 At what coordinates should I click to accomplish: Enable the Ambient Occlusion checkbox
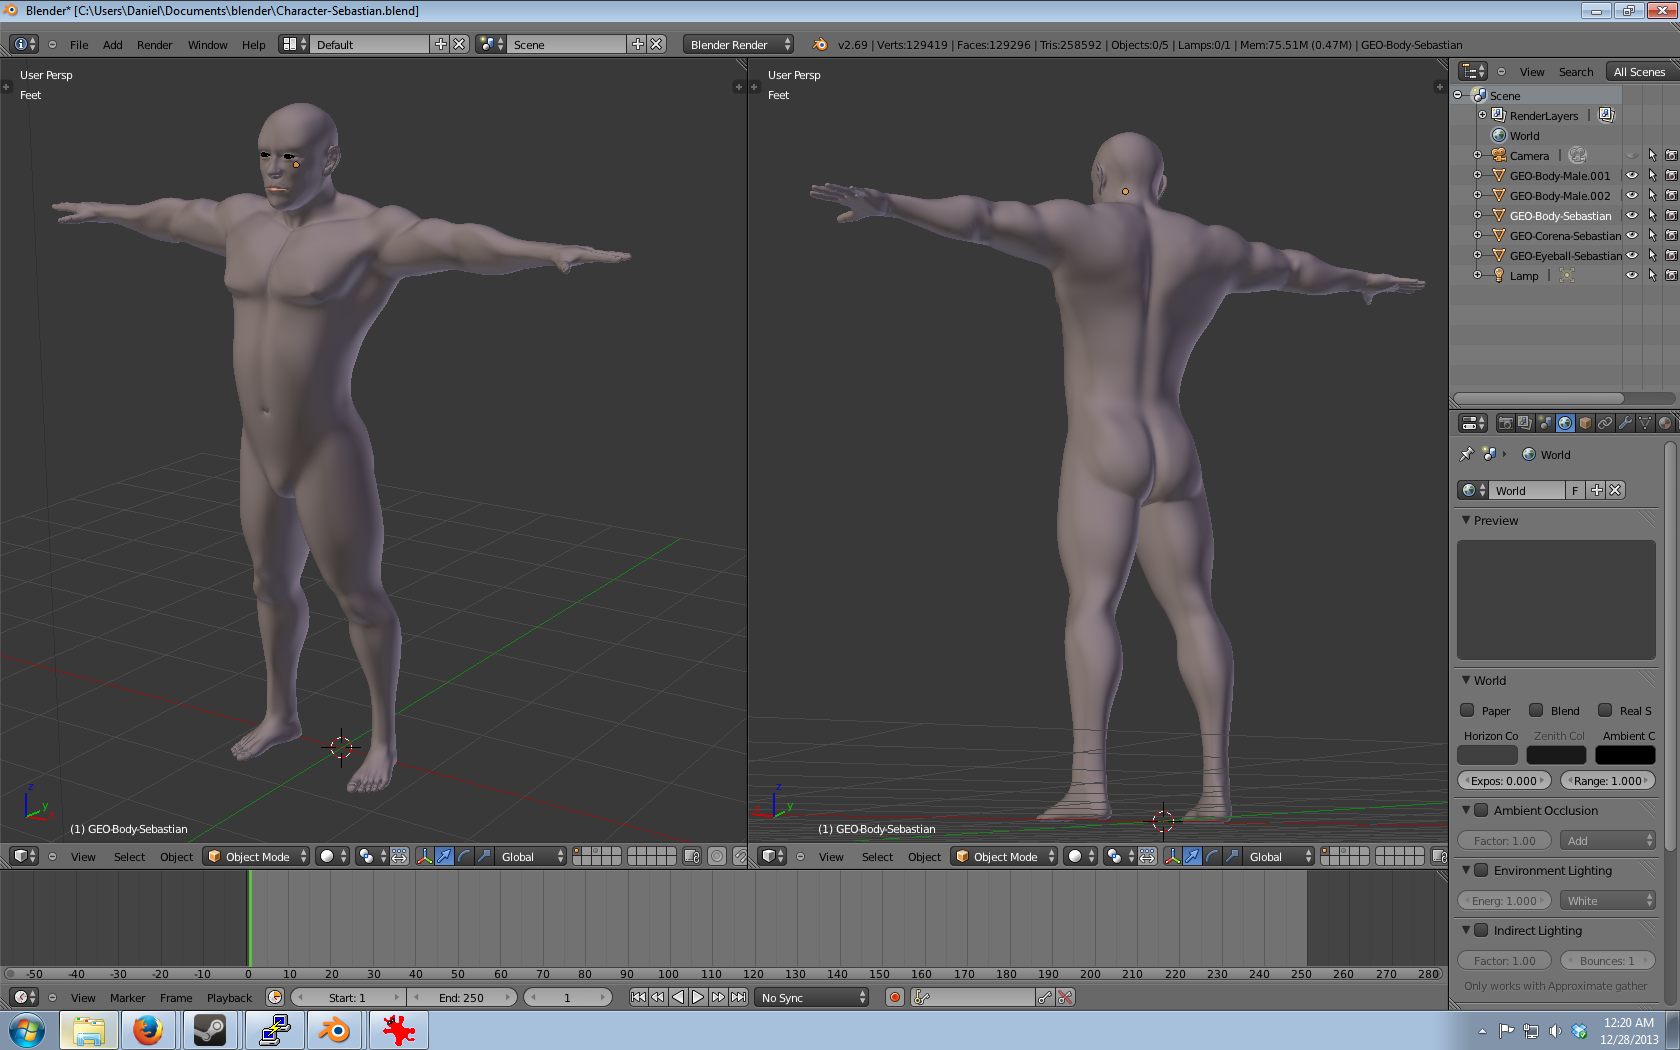click(x=1481, y=810)
